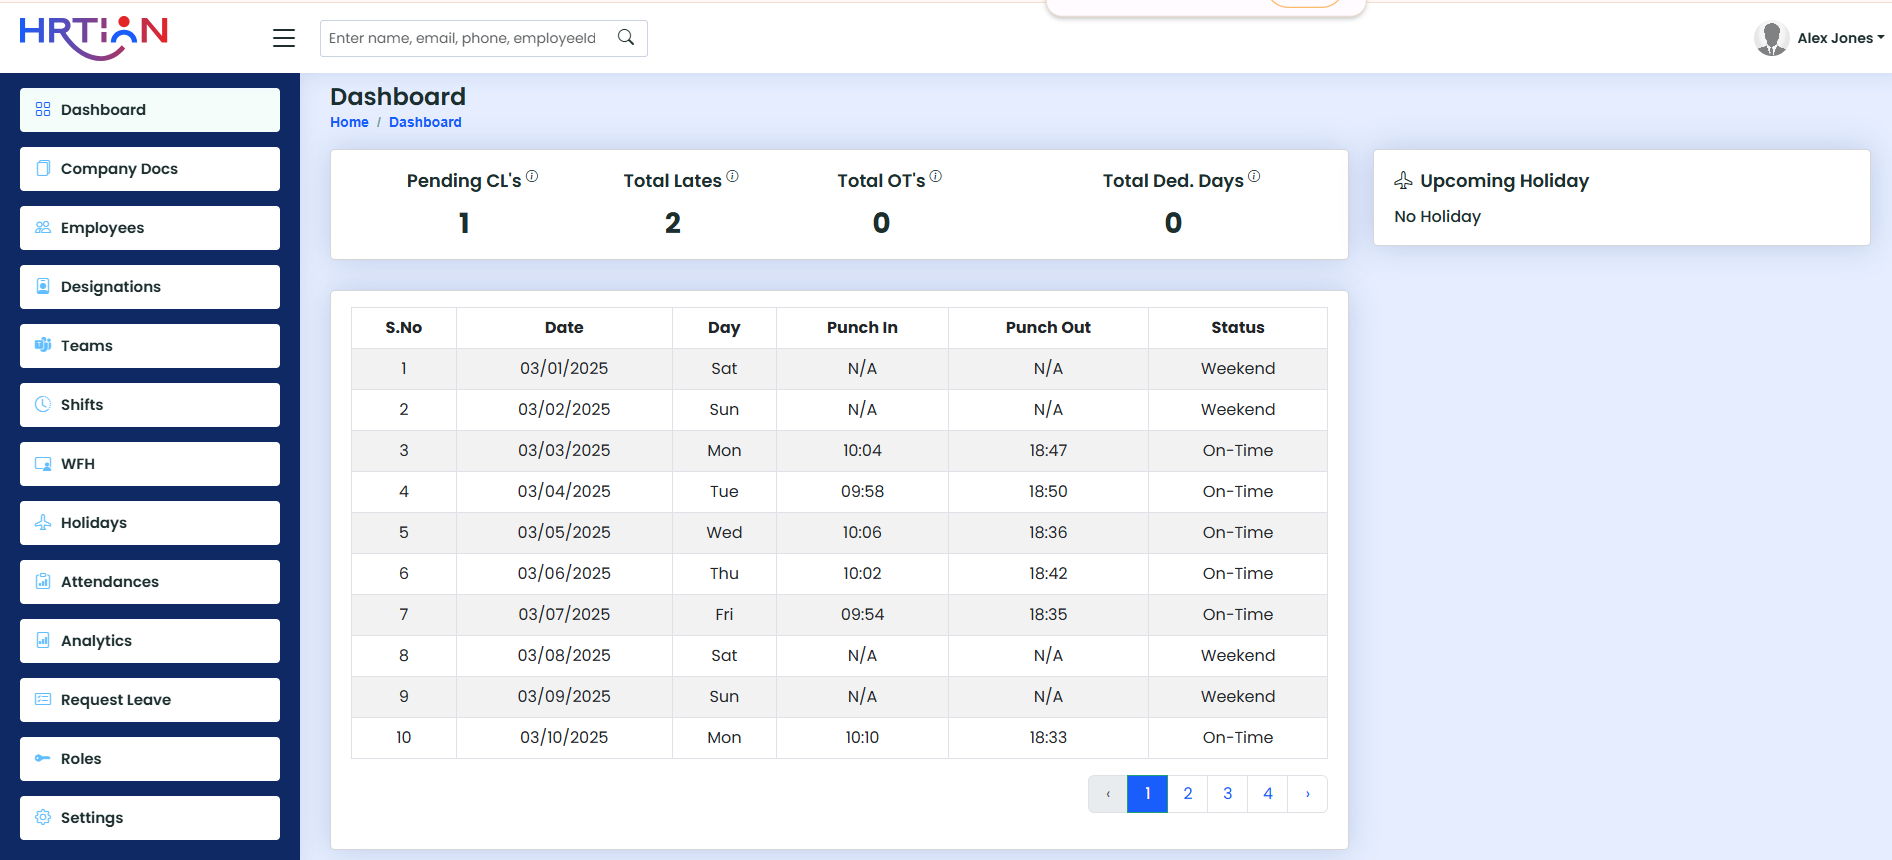The image size is (1892, 860).
Task: Click the Alex Jones profile avatar
Action: click(1771, 38)
